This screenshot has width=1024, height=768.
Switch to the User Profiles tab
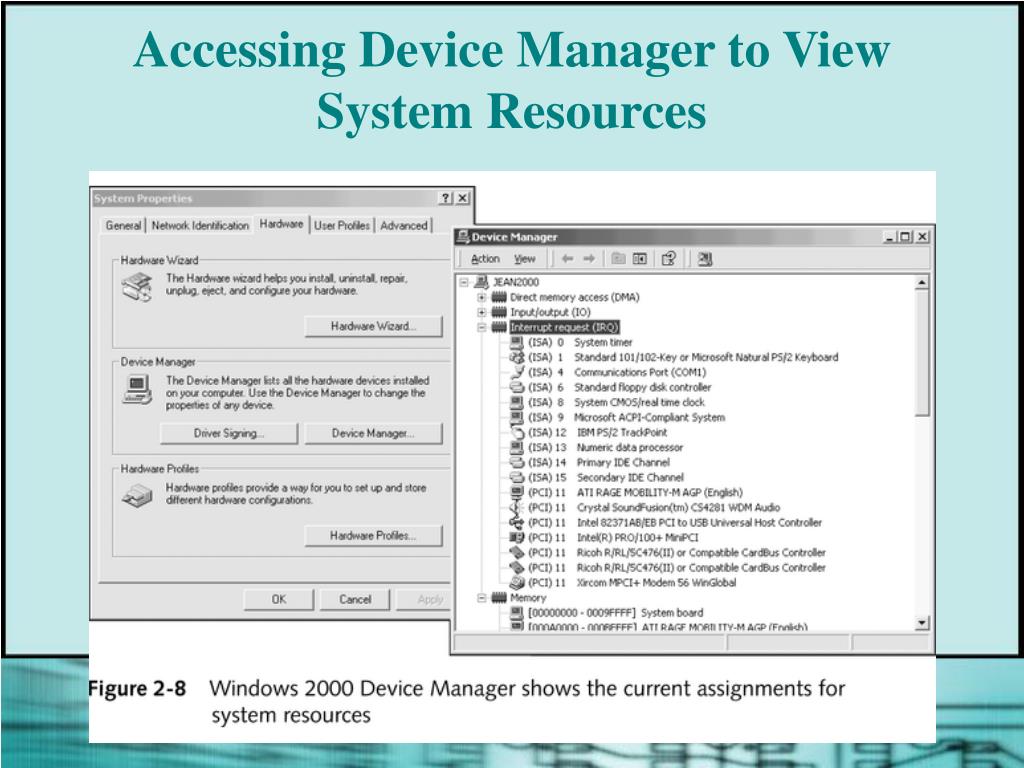[342, 225]
